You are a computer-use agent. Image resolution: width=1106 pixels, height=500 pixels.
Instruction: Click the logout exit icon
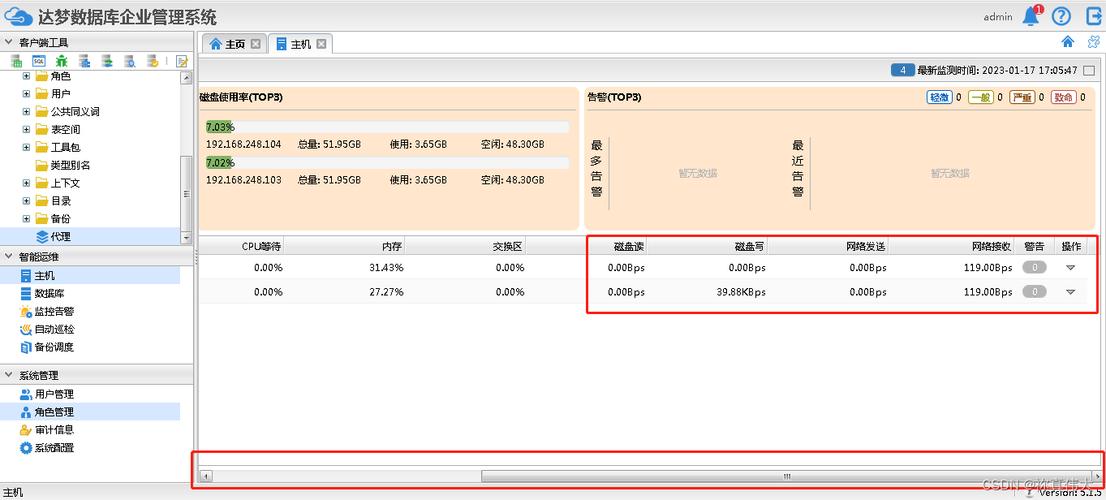1093,16
